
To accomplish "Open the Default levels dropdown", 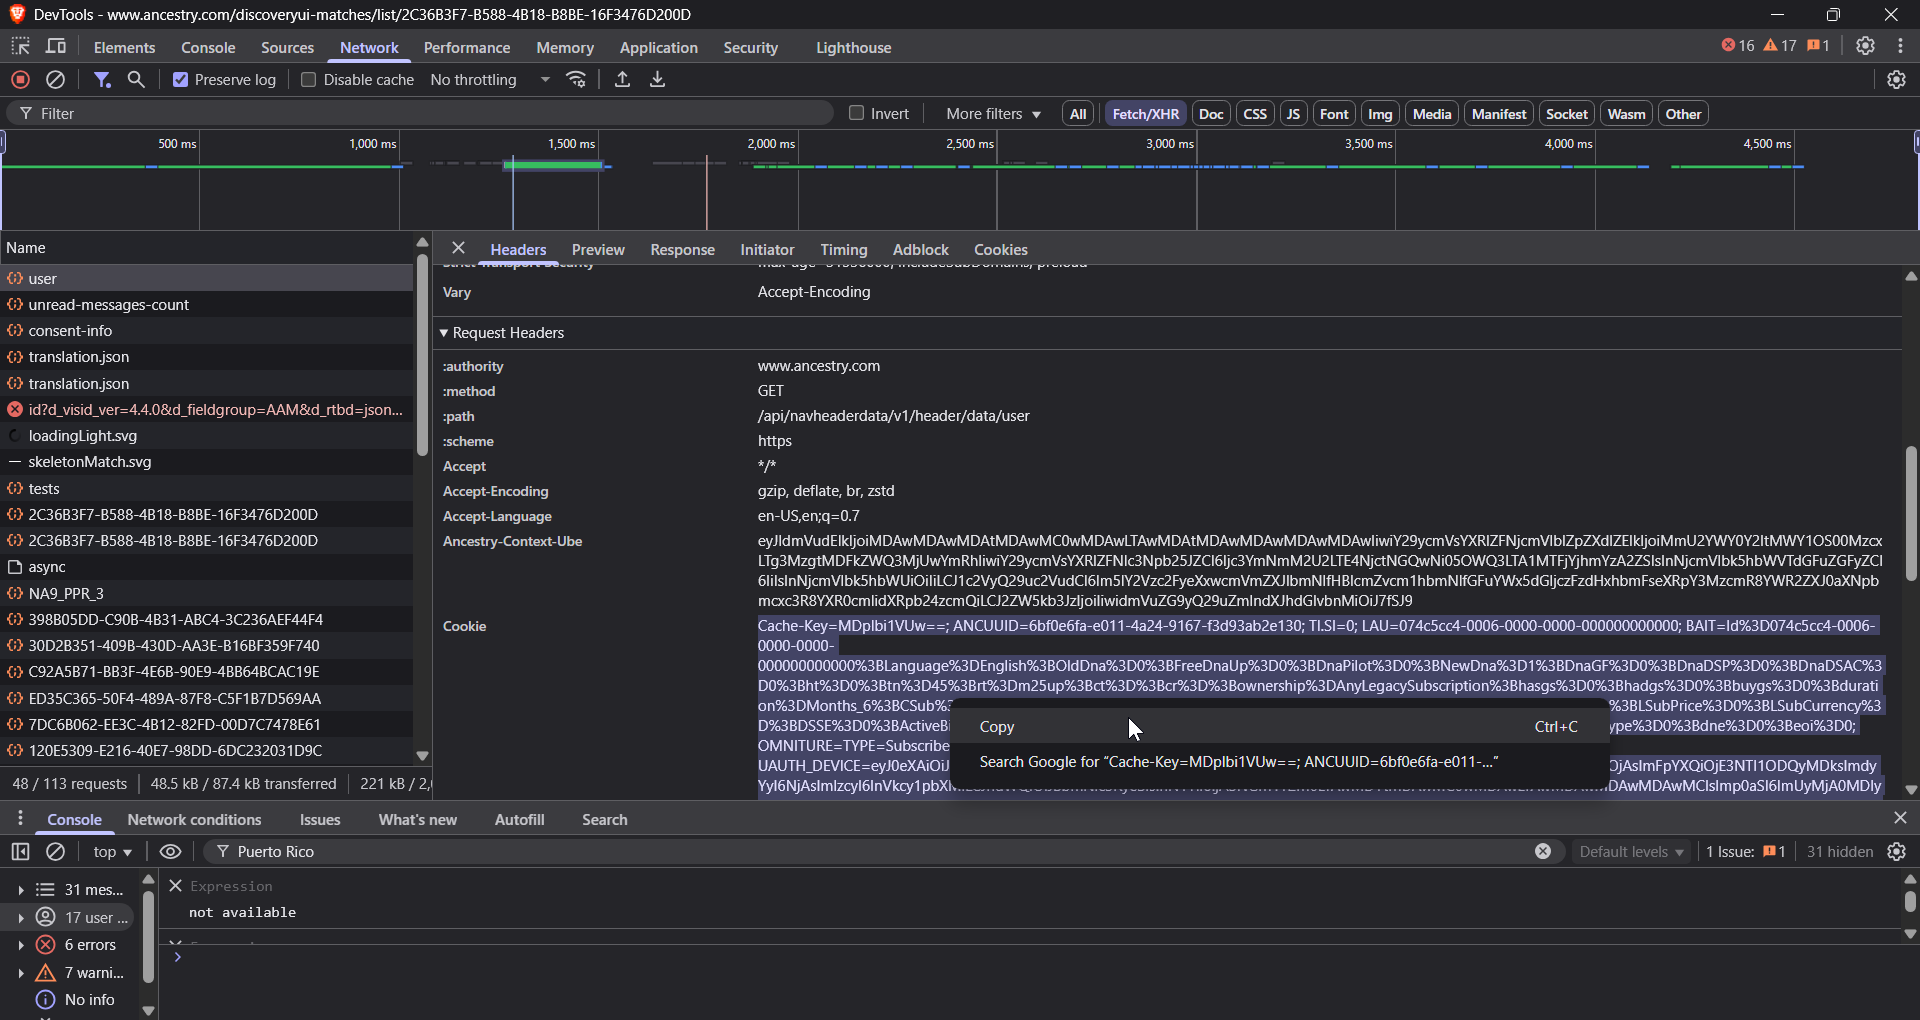I will click(1631, 852).
